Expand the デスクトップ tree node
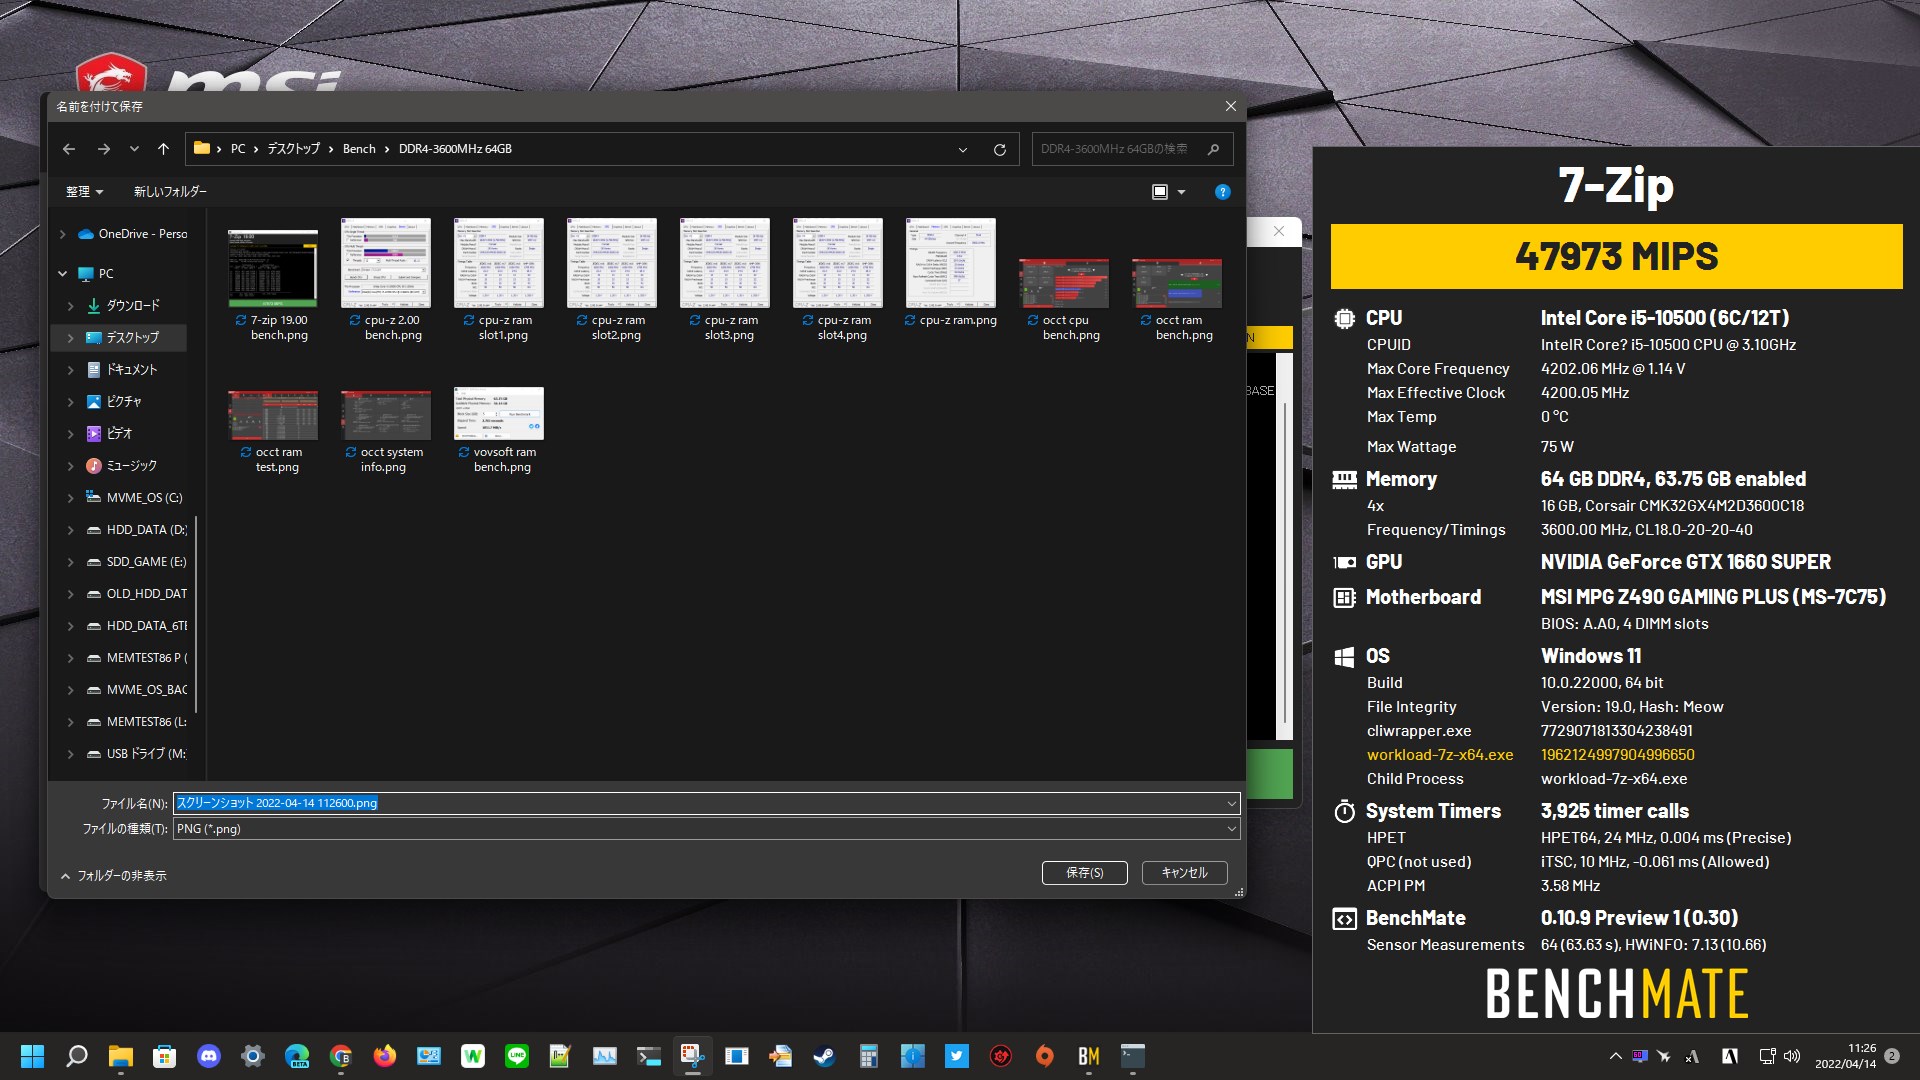Image resolution: width=1920 pixels, height=1080 pixels. pos(70,338)
